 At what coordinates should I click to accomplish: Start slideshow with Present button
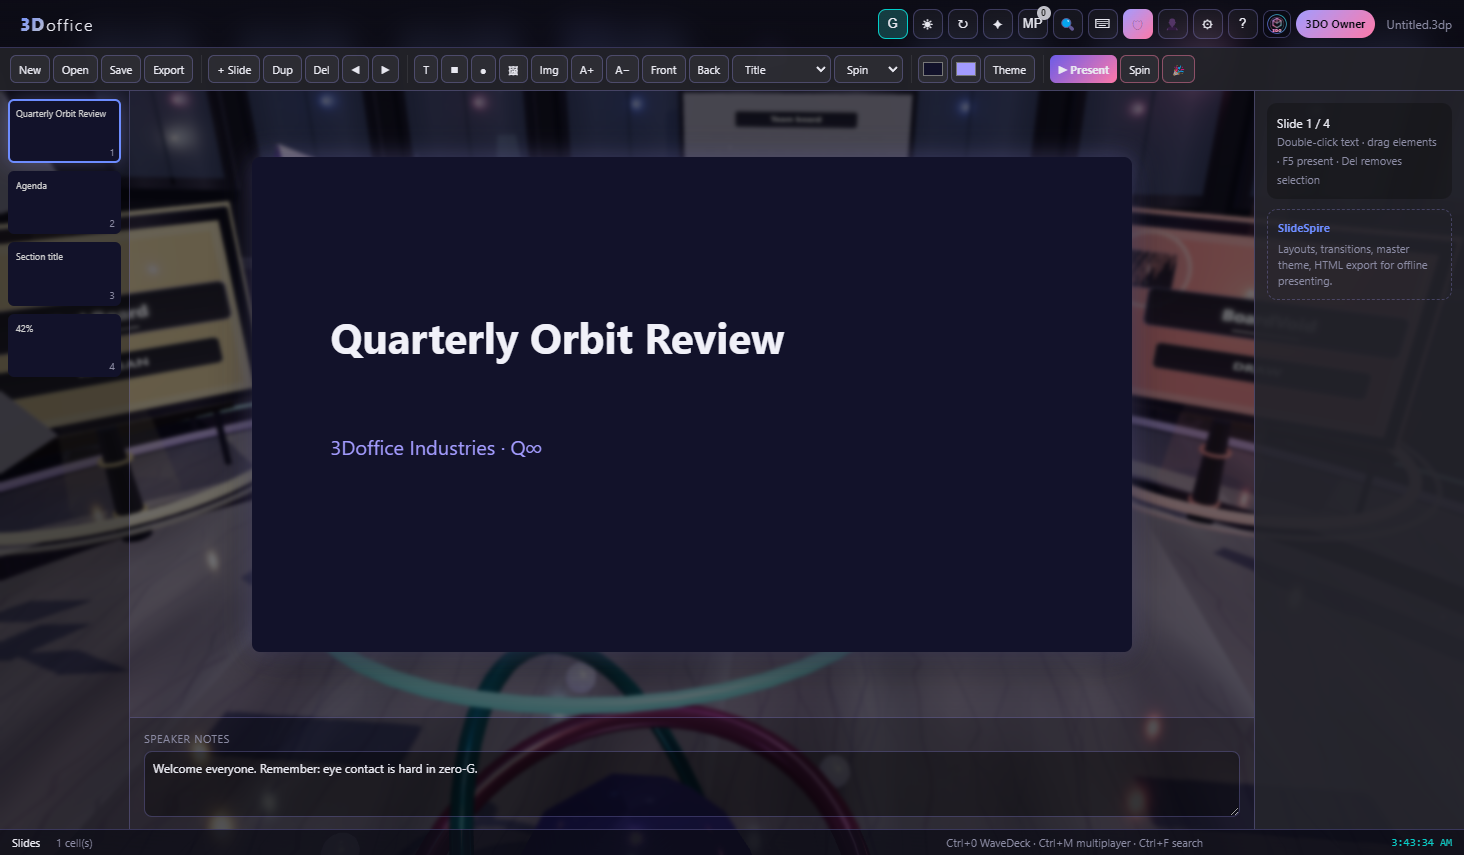click(1083, 70)
